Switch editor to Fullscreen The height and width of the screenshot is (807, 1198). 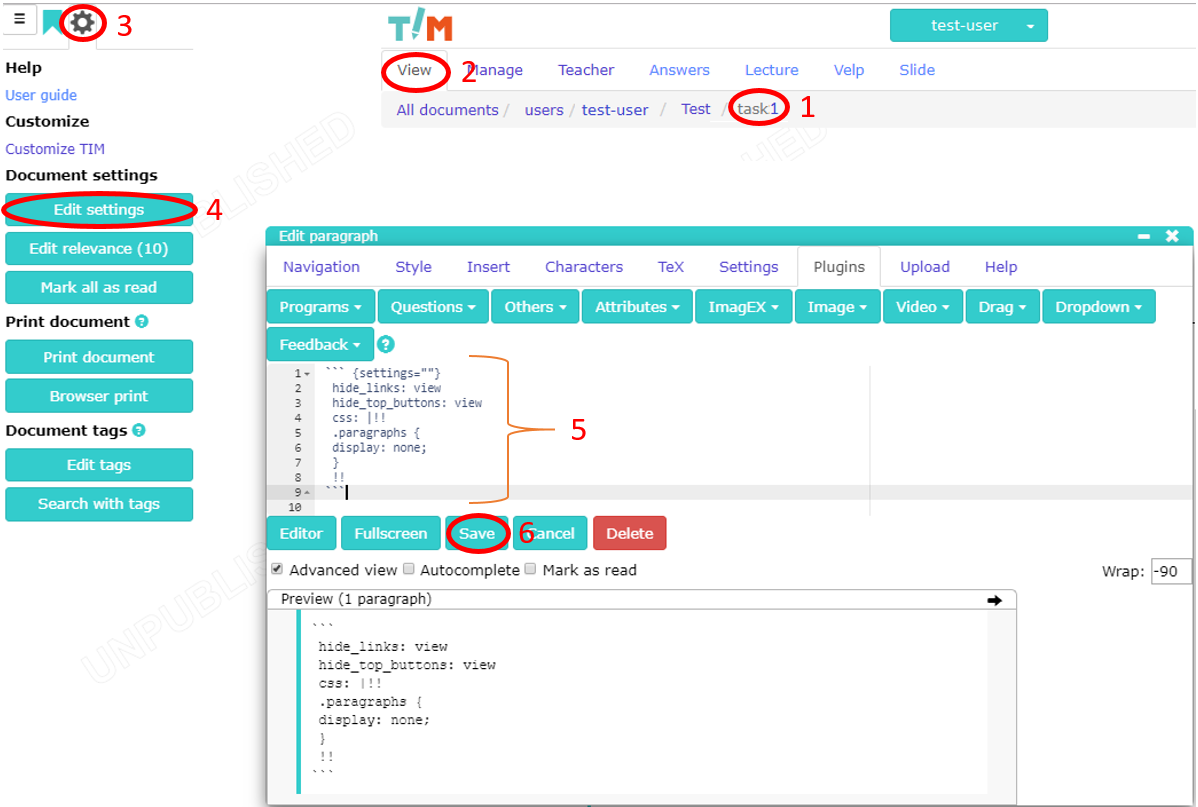[390, 533]
